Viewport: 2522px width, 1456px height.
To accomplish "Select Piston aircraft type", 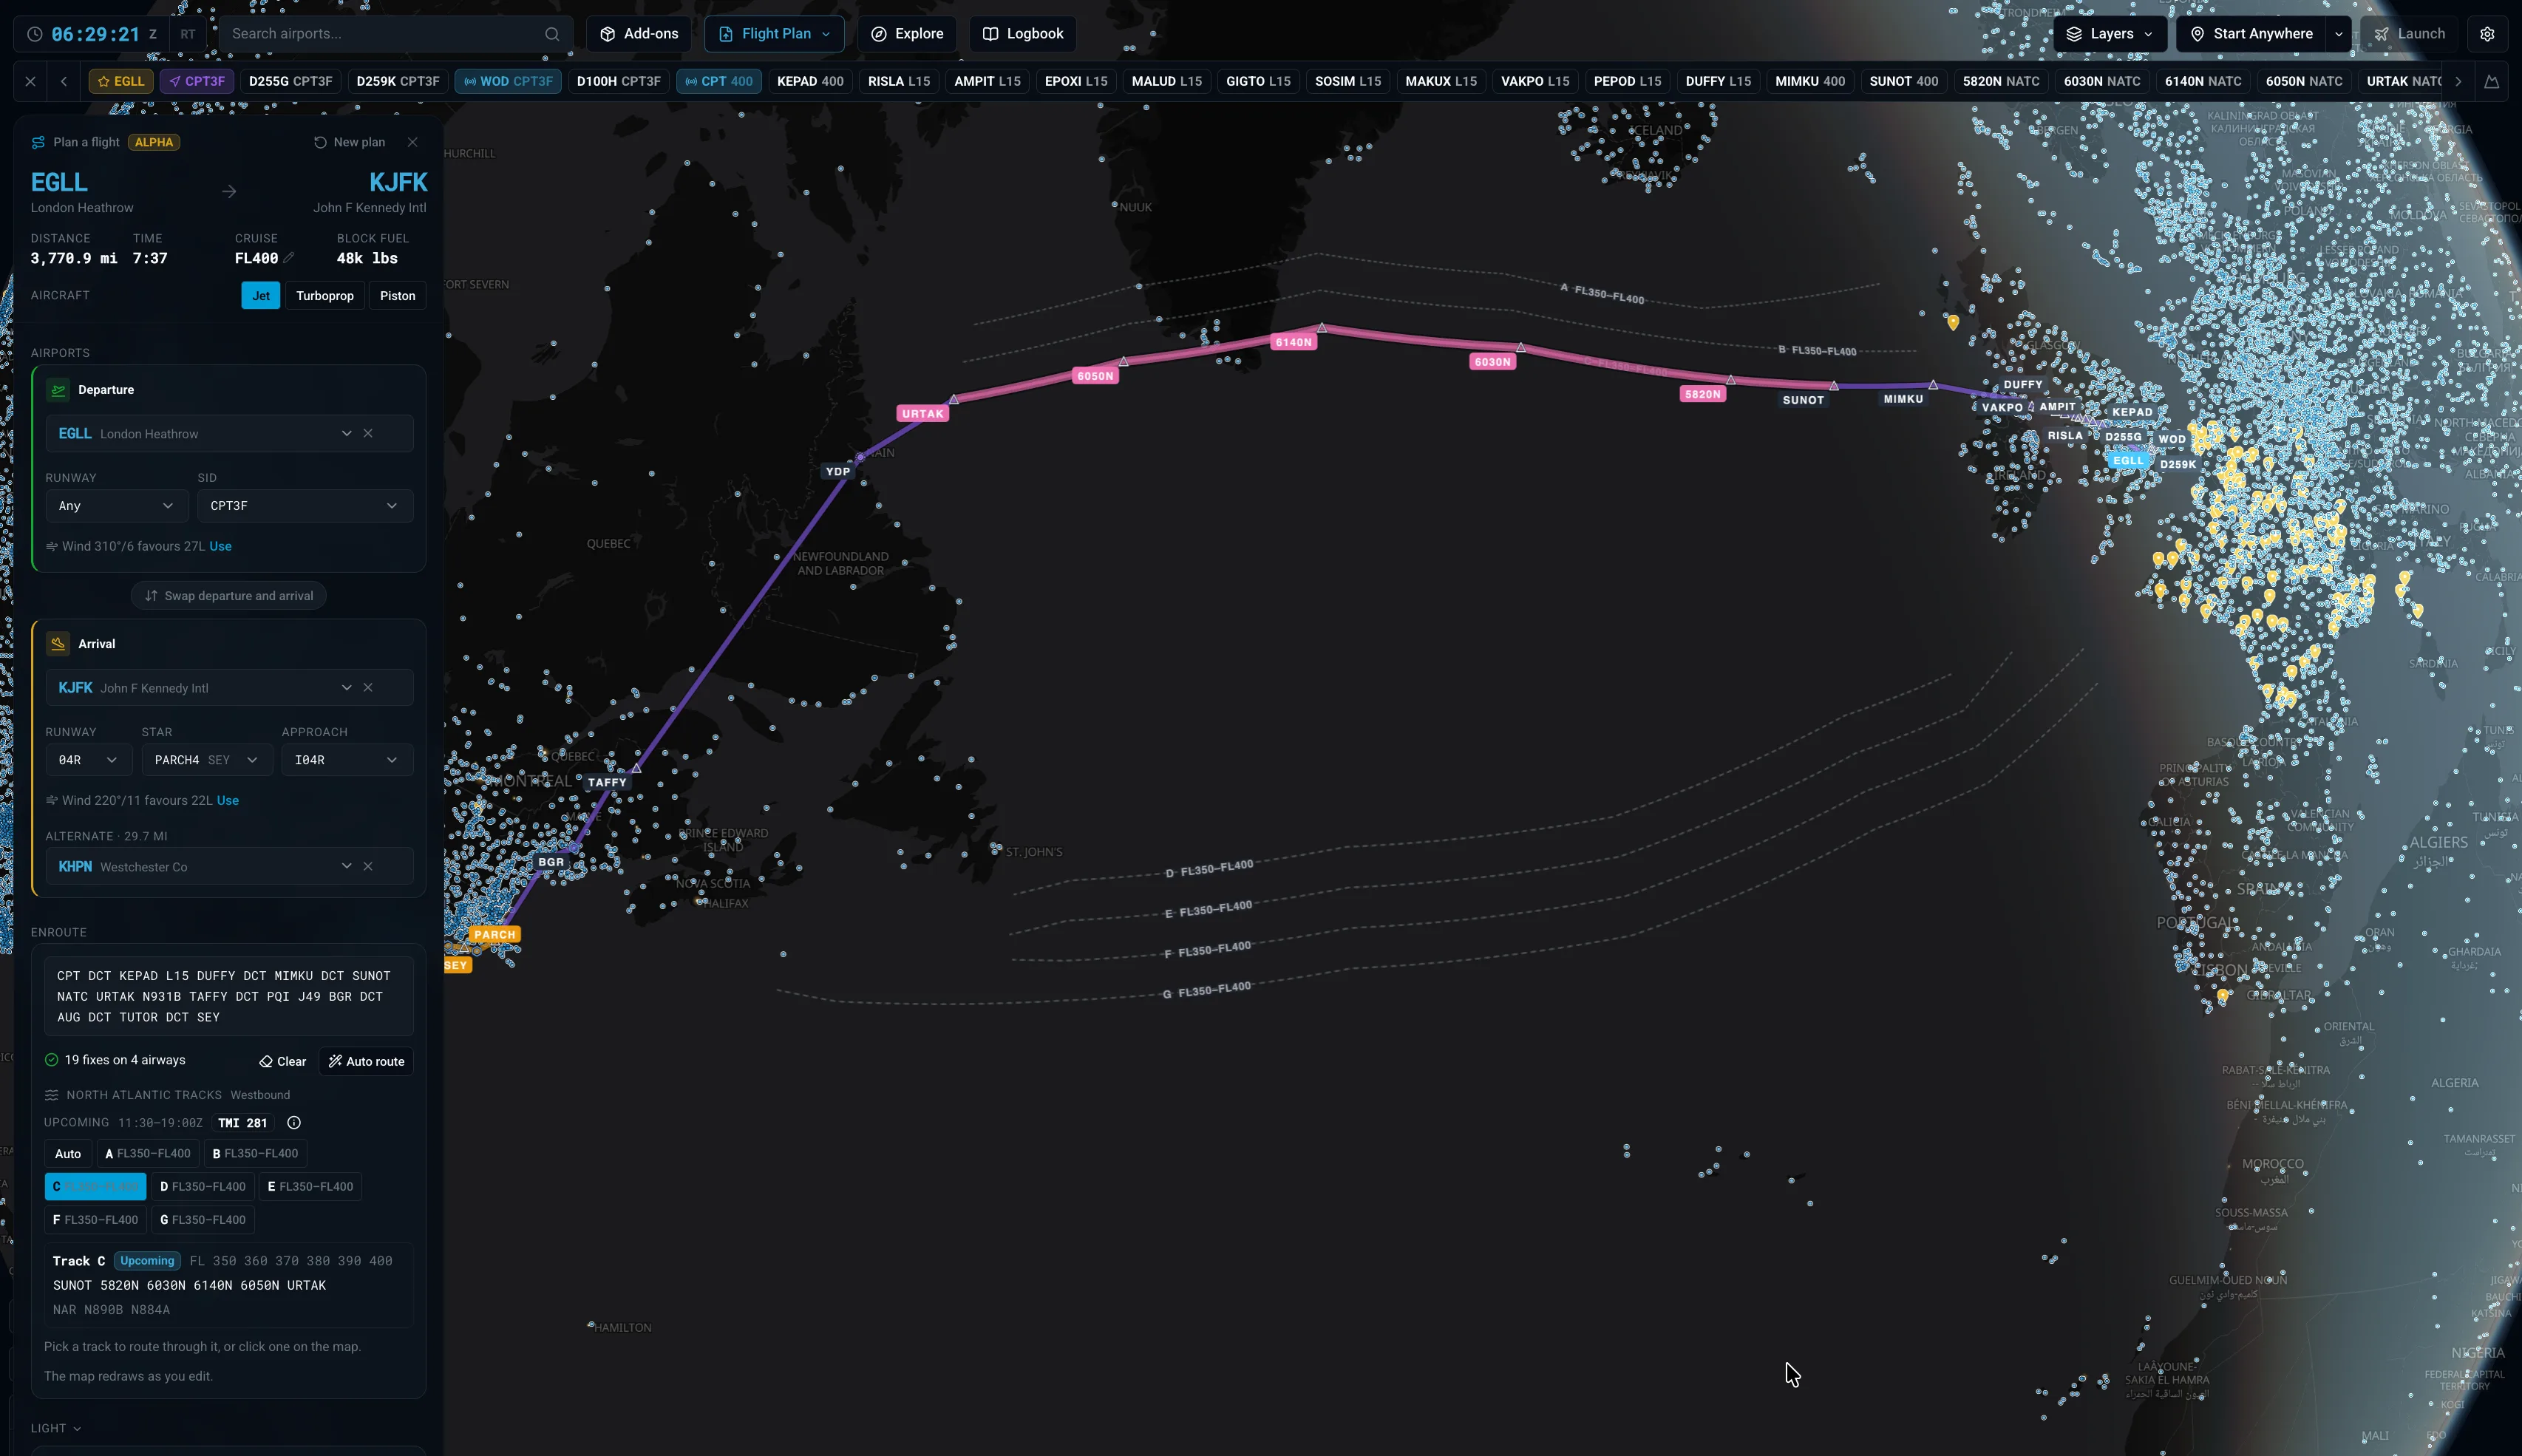I will tap(397, 296).
